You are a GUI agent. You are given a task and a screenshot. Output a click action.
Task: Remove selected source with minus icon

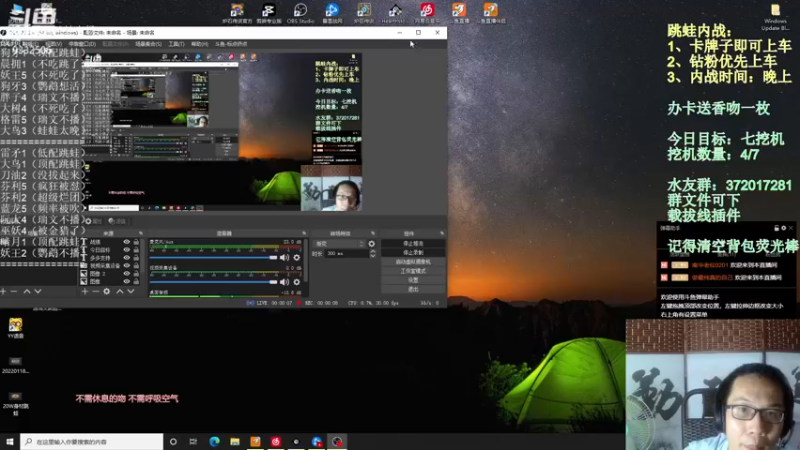coord(95,291)
